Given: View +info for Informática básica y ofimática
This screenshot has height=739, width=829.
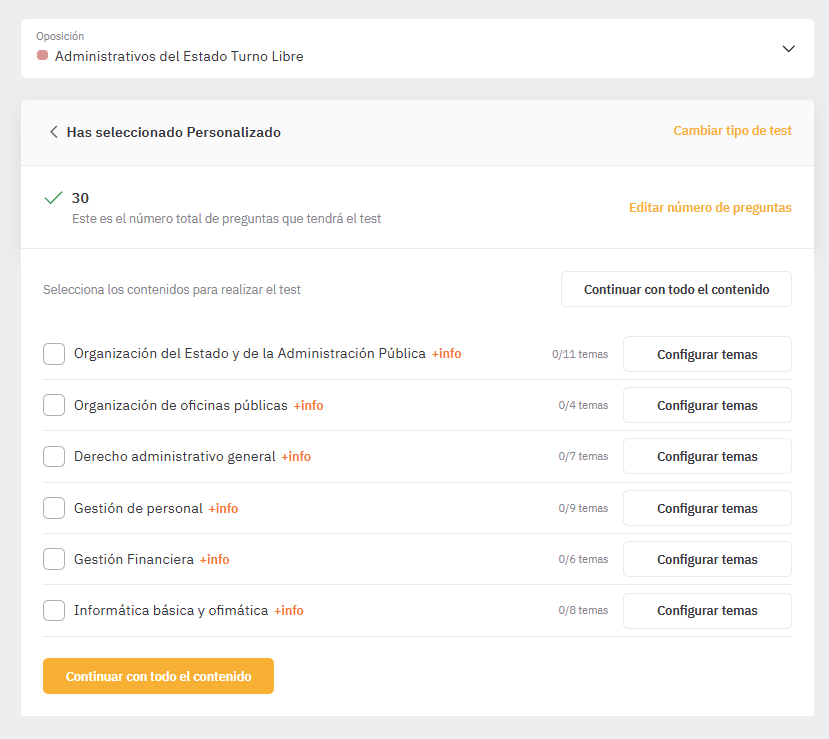Looking at the screenshot, I should [289, 611].
